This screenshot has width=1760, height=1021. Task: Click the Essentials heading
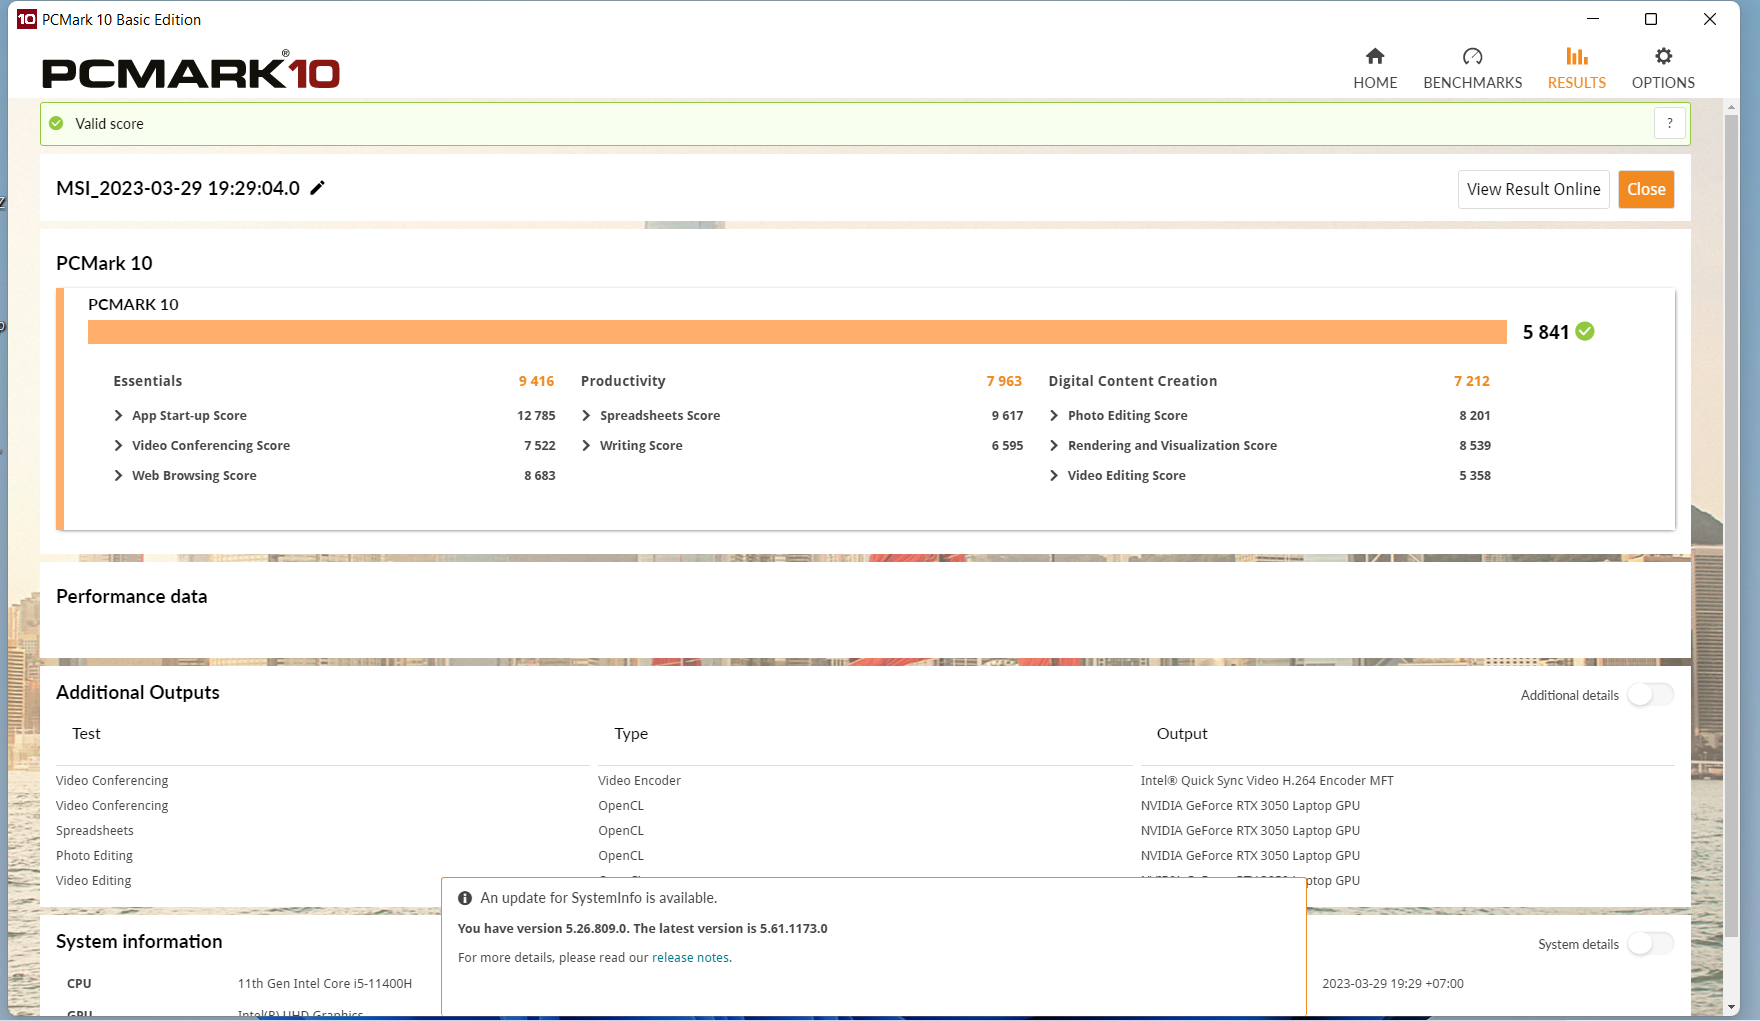(x=148, y=381)
